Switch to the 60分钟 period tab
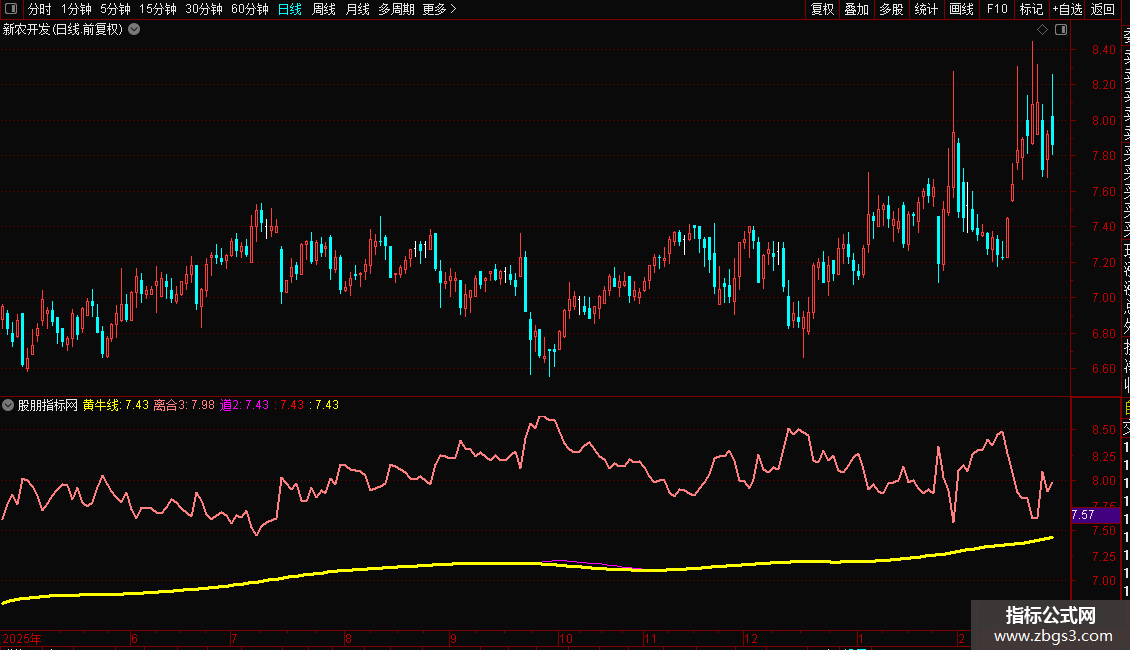This screenshot has height=650, width=1130. pyautogui.click(x=249, y=9)
